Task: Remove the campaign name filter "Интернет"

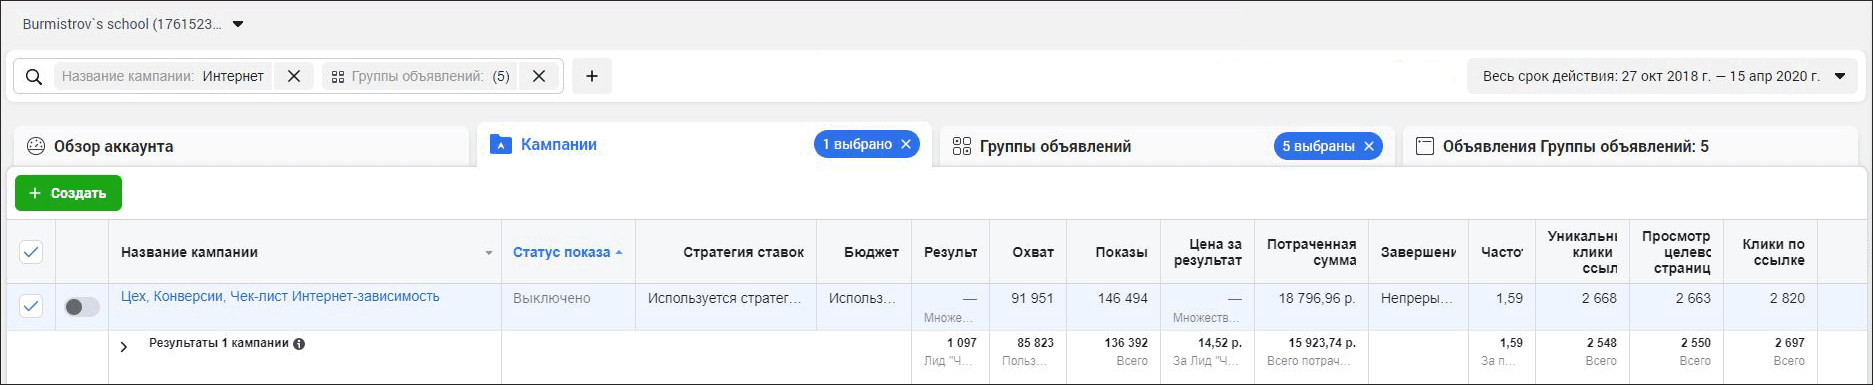Action: pos(294,76)
